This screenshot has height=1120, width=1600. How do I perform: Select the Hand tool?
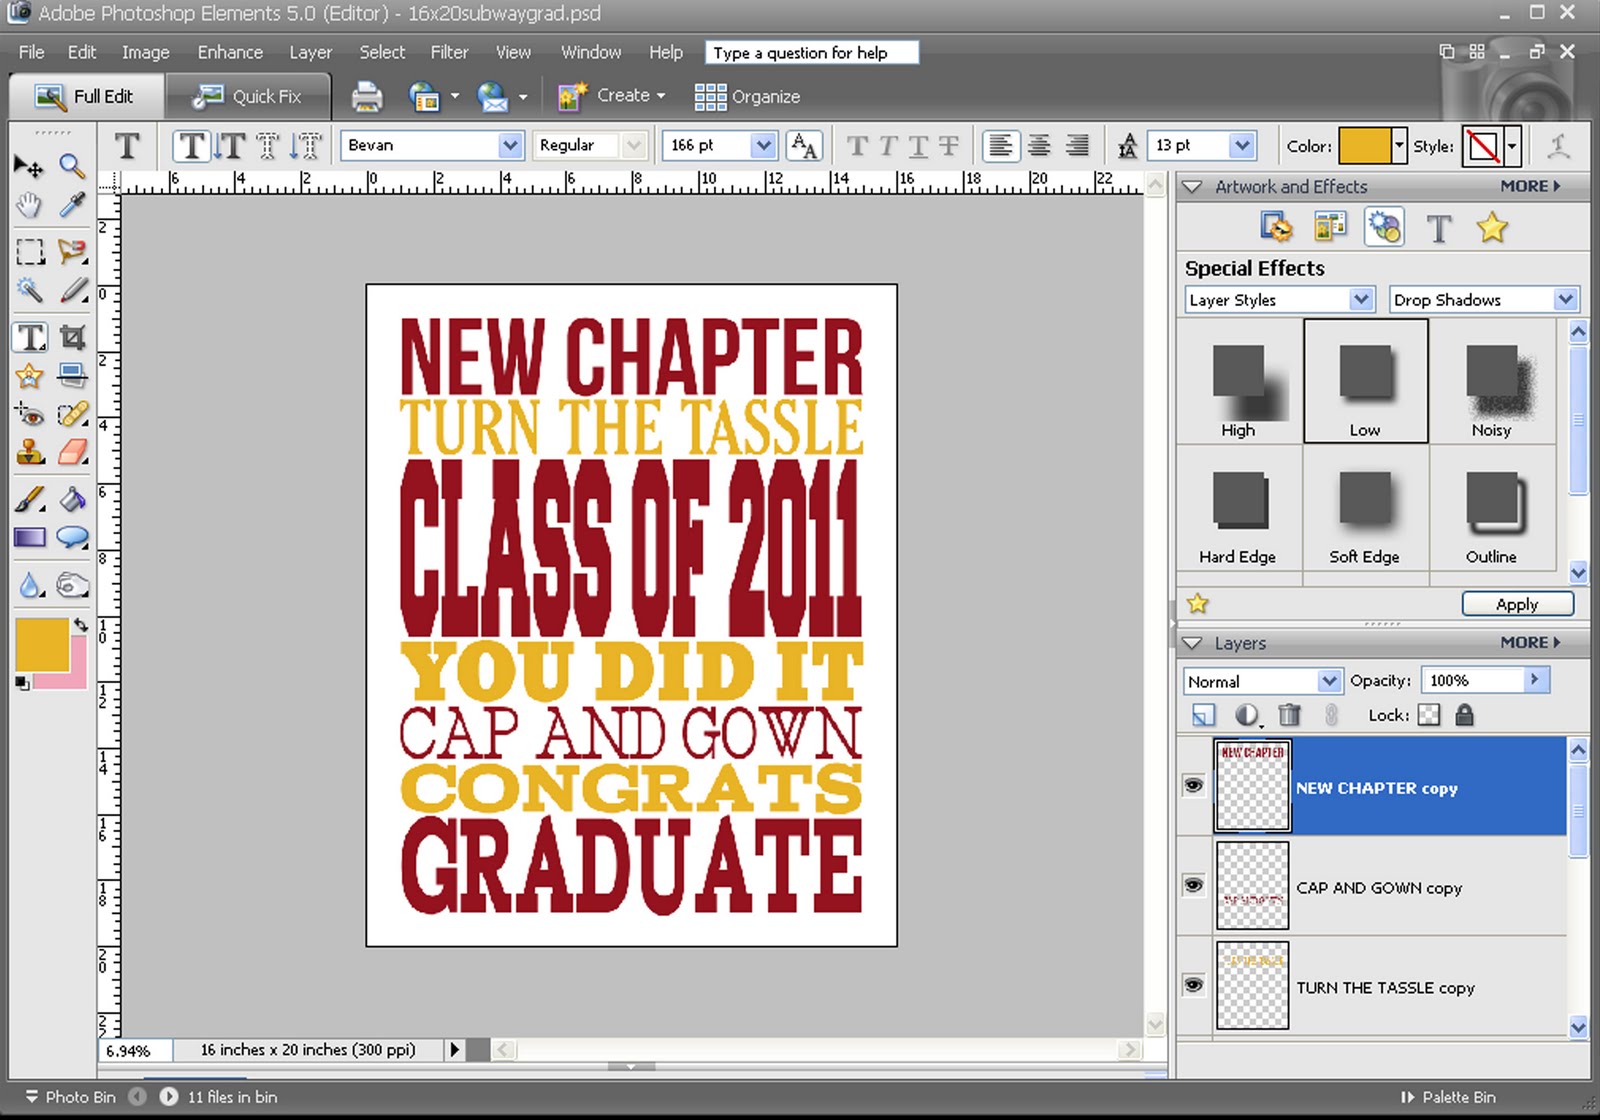pos(29,205)
